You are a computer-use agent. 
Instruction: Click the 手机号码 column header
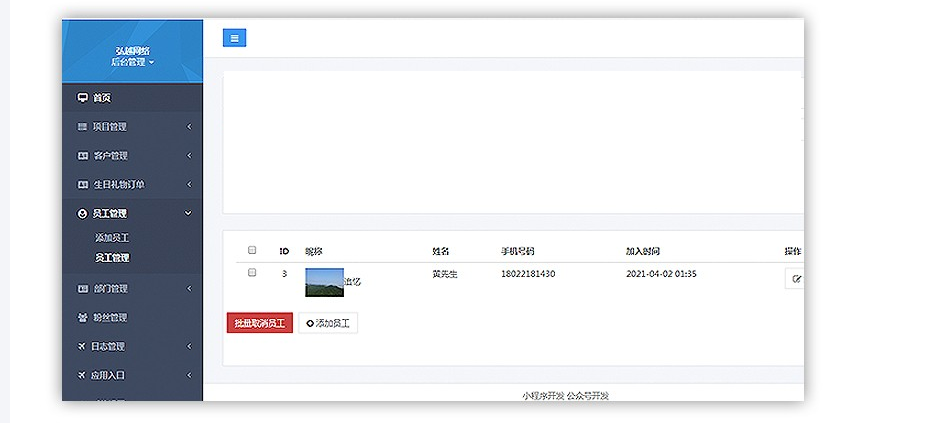[x=517, y=251]
